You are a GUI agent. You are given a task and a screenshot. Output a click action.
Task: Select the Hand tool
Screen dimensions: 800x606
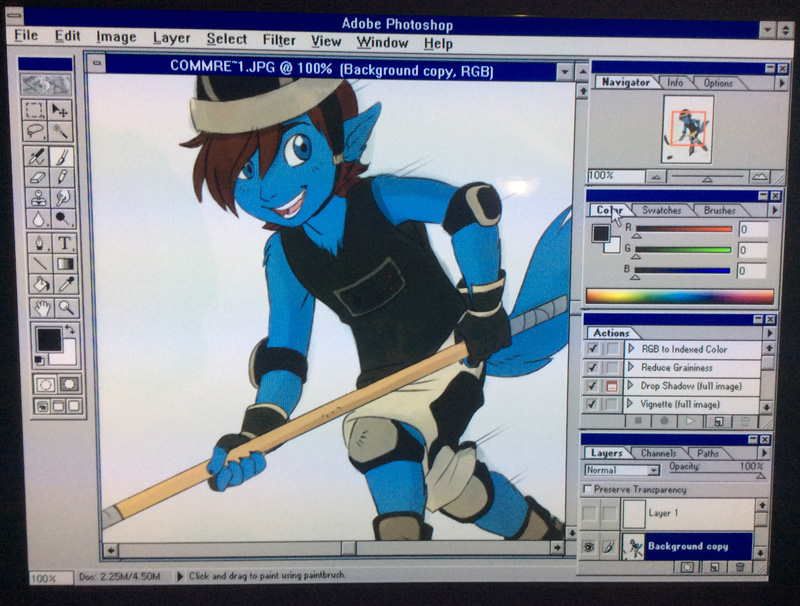click(x=42, y=308)
